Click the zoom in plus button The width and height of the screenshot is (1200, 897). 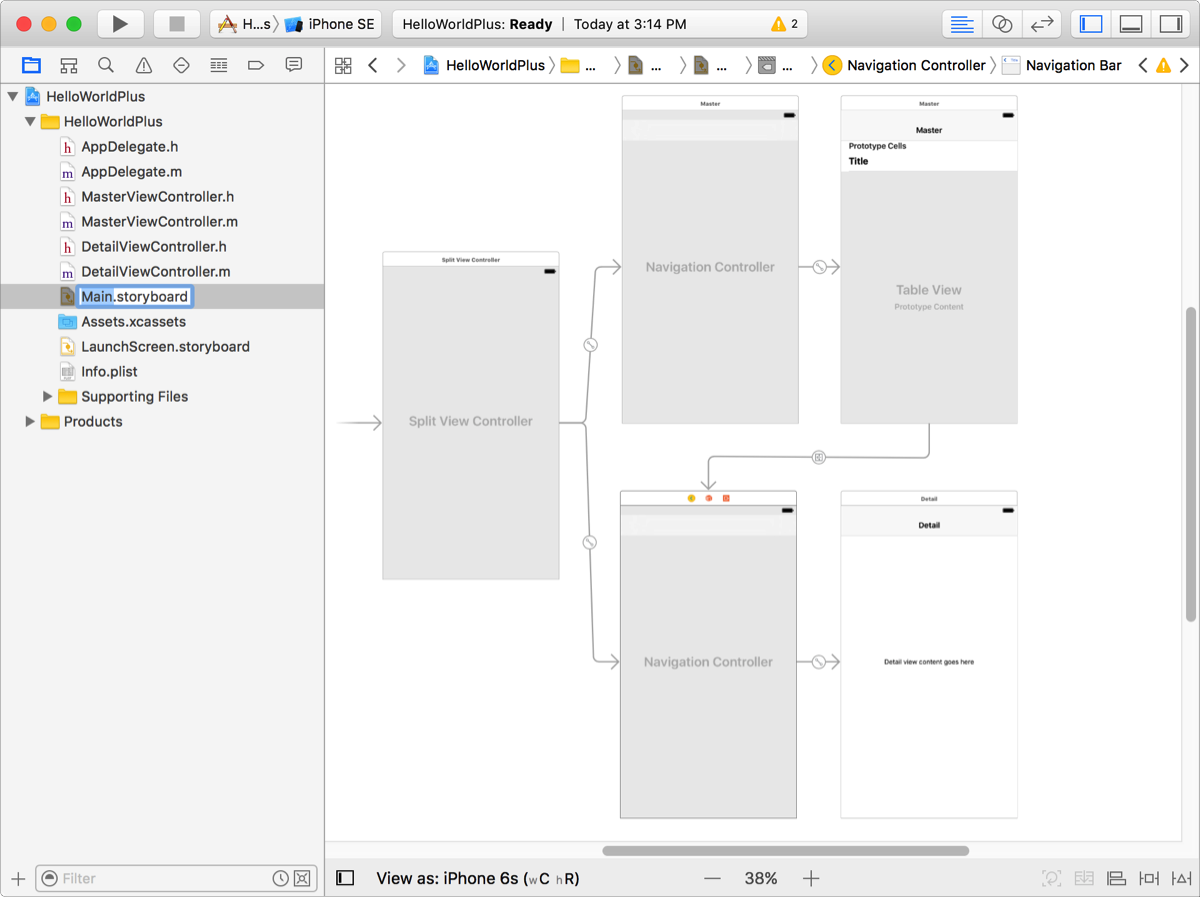pyautogui.click(x=811, y=878)
